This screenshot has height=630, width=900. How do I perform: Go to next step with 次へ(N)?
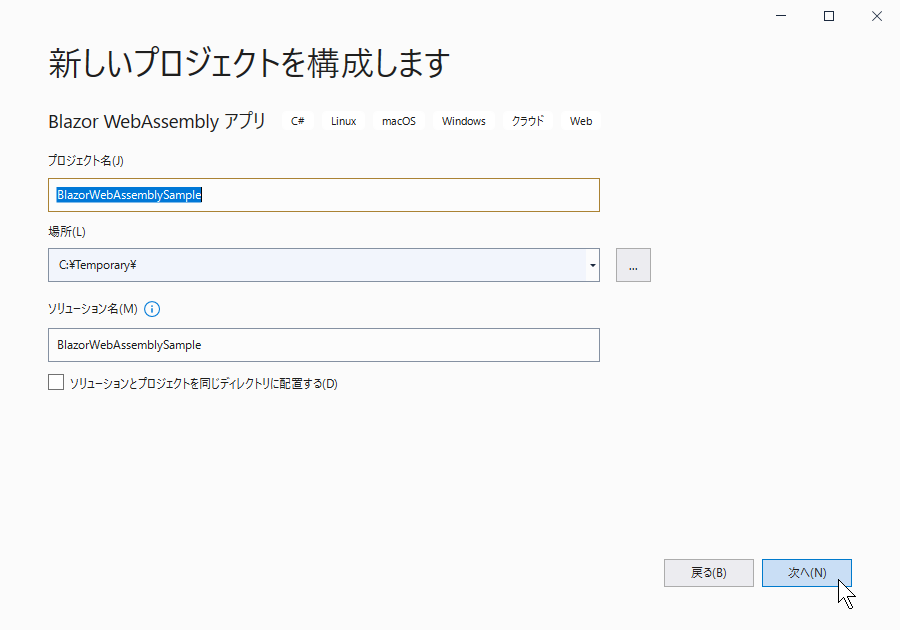(806, 573)
